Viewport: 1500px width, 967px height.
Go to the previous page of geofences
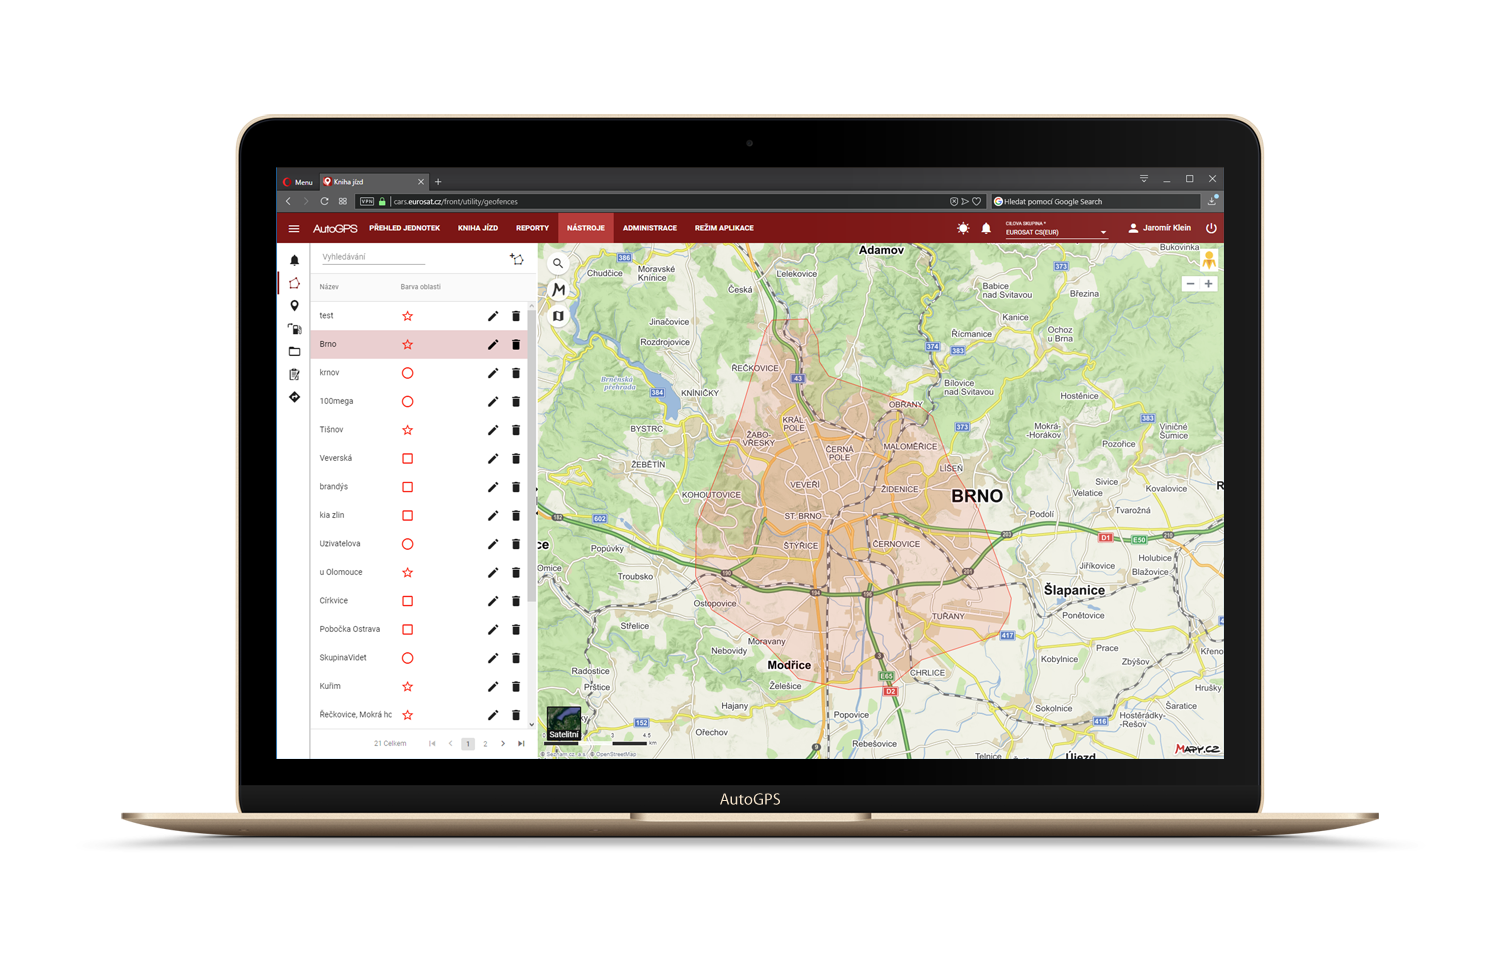(450, 744)
